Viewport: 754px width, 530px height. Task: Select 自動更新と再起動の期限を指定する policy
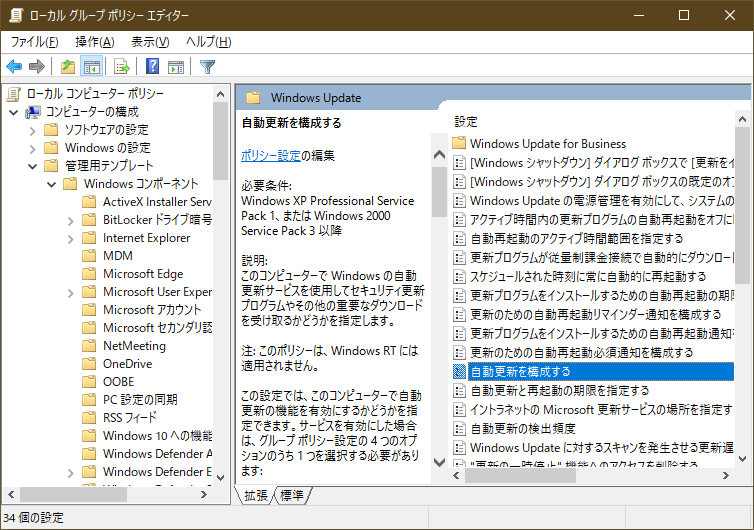(x=560, y=391)
